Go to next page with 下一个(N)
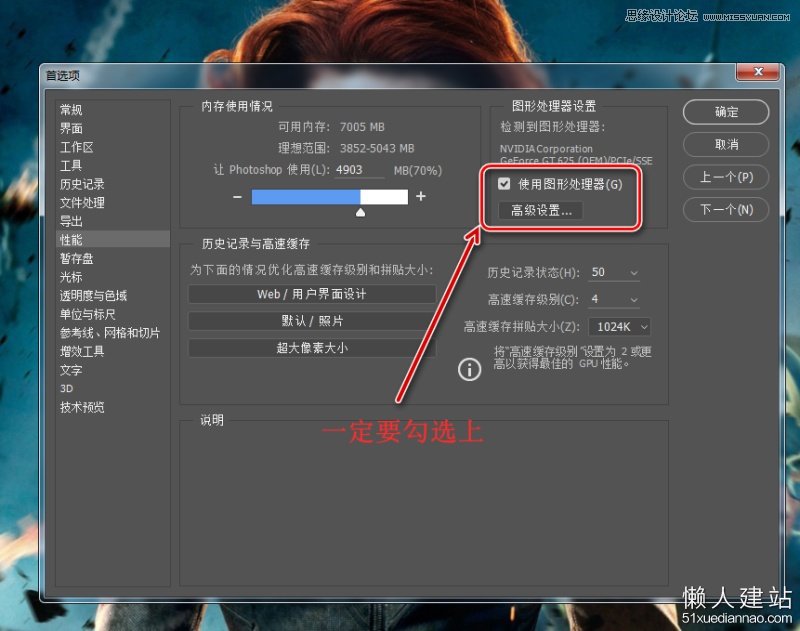Screen dimensions: 800x631 click(726, 210)
